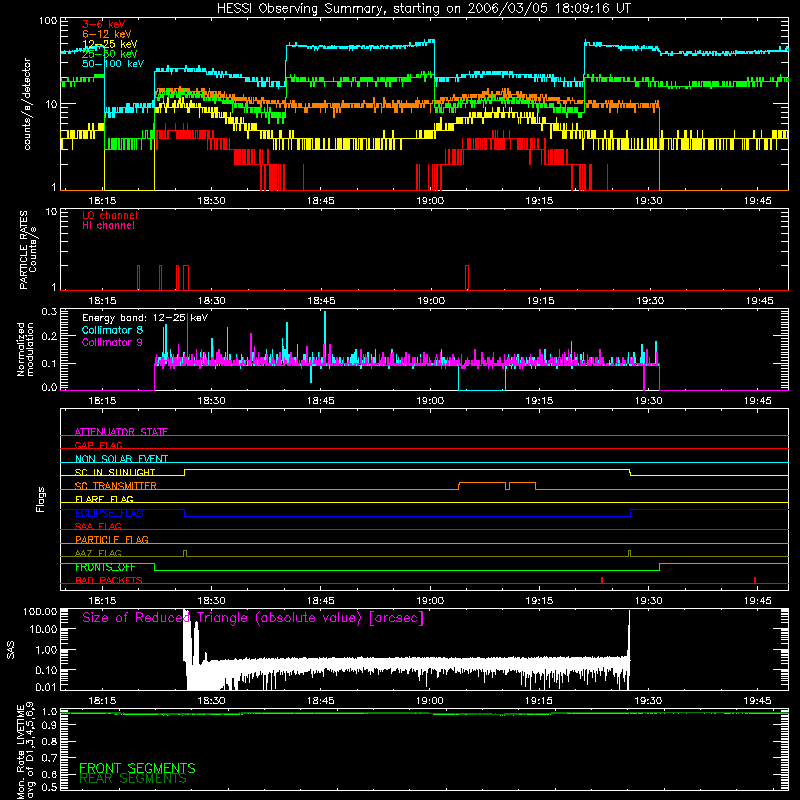Image resolution: width=800 pixels, height=800 pixels.
Task: Click the ECLIPSE_FLAG drop near 18:26
Action: coord(185,513)
